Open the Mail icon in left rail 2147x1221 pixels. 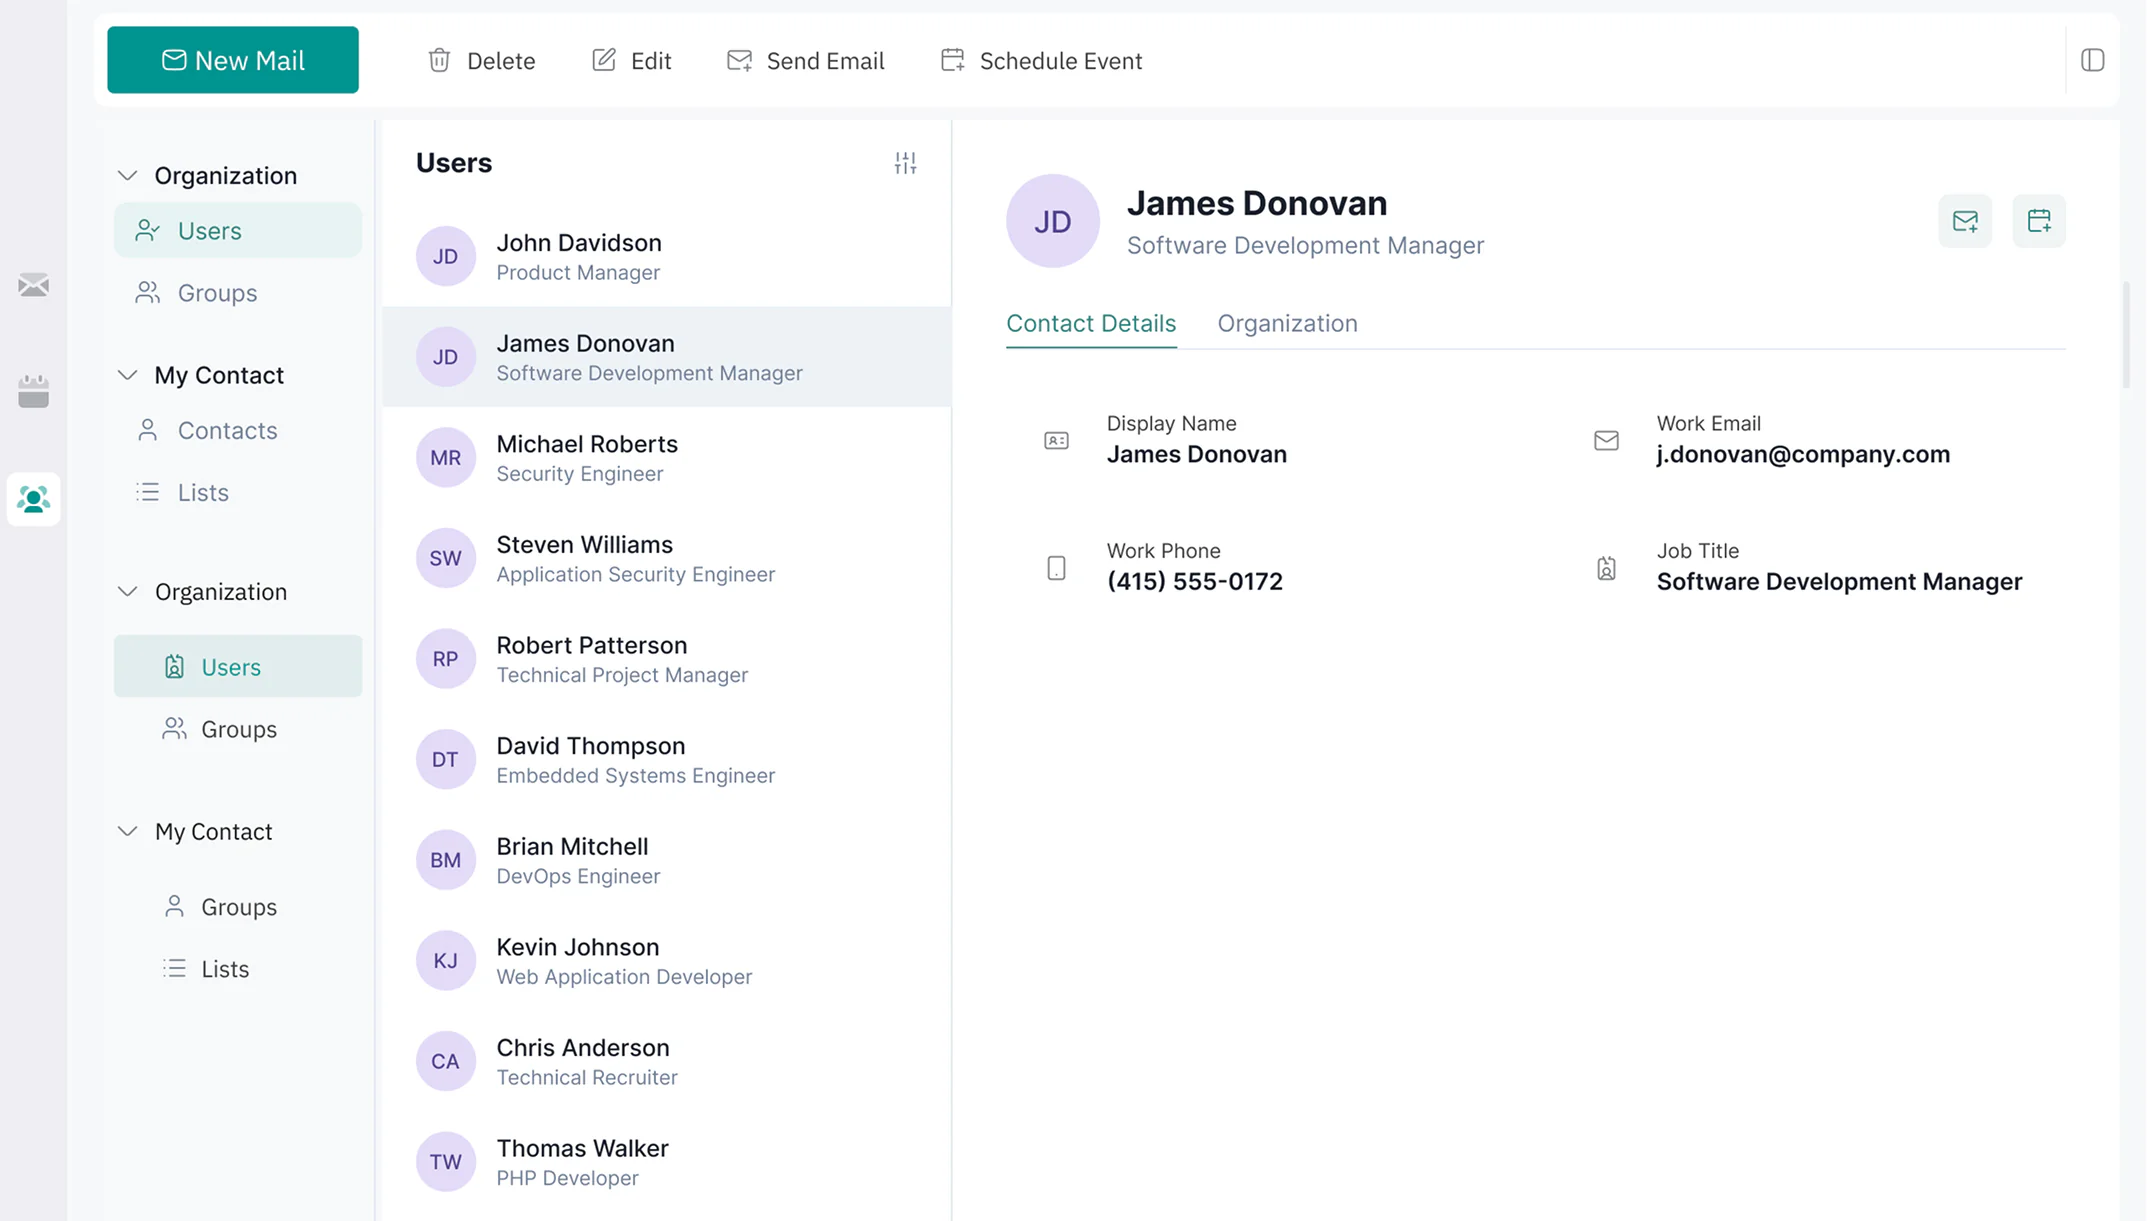point(33,285)
